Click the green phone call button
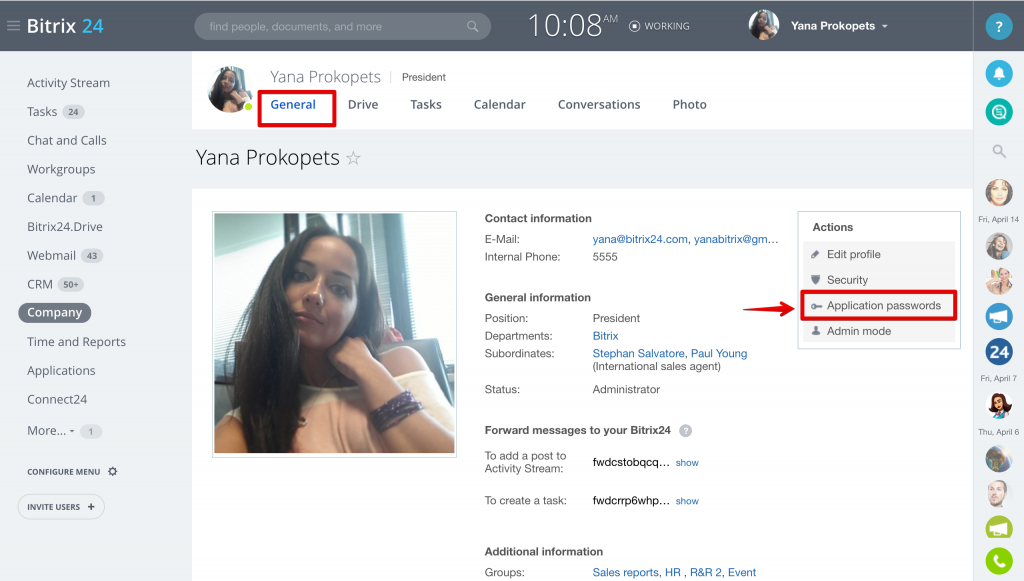1024x581 pixels. [x=999, y=561]
